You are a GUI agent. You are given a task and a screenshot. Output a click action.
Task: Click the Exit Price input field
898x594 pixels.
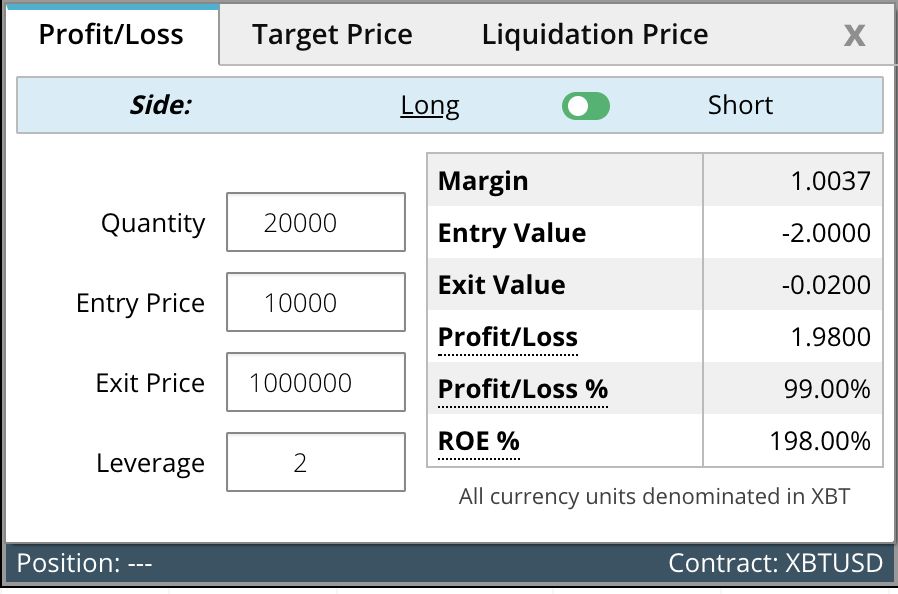[316, 382]
